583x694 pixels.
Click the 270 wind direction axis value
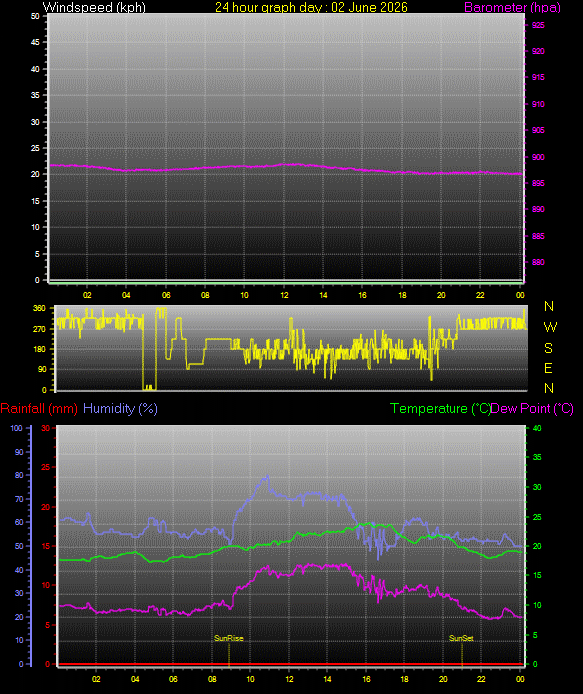click(39, 329)
